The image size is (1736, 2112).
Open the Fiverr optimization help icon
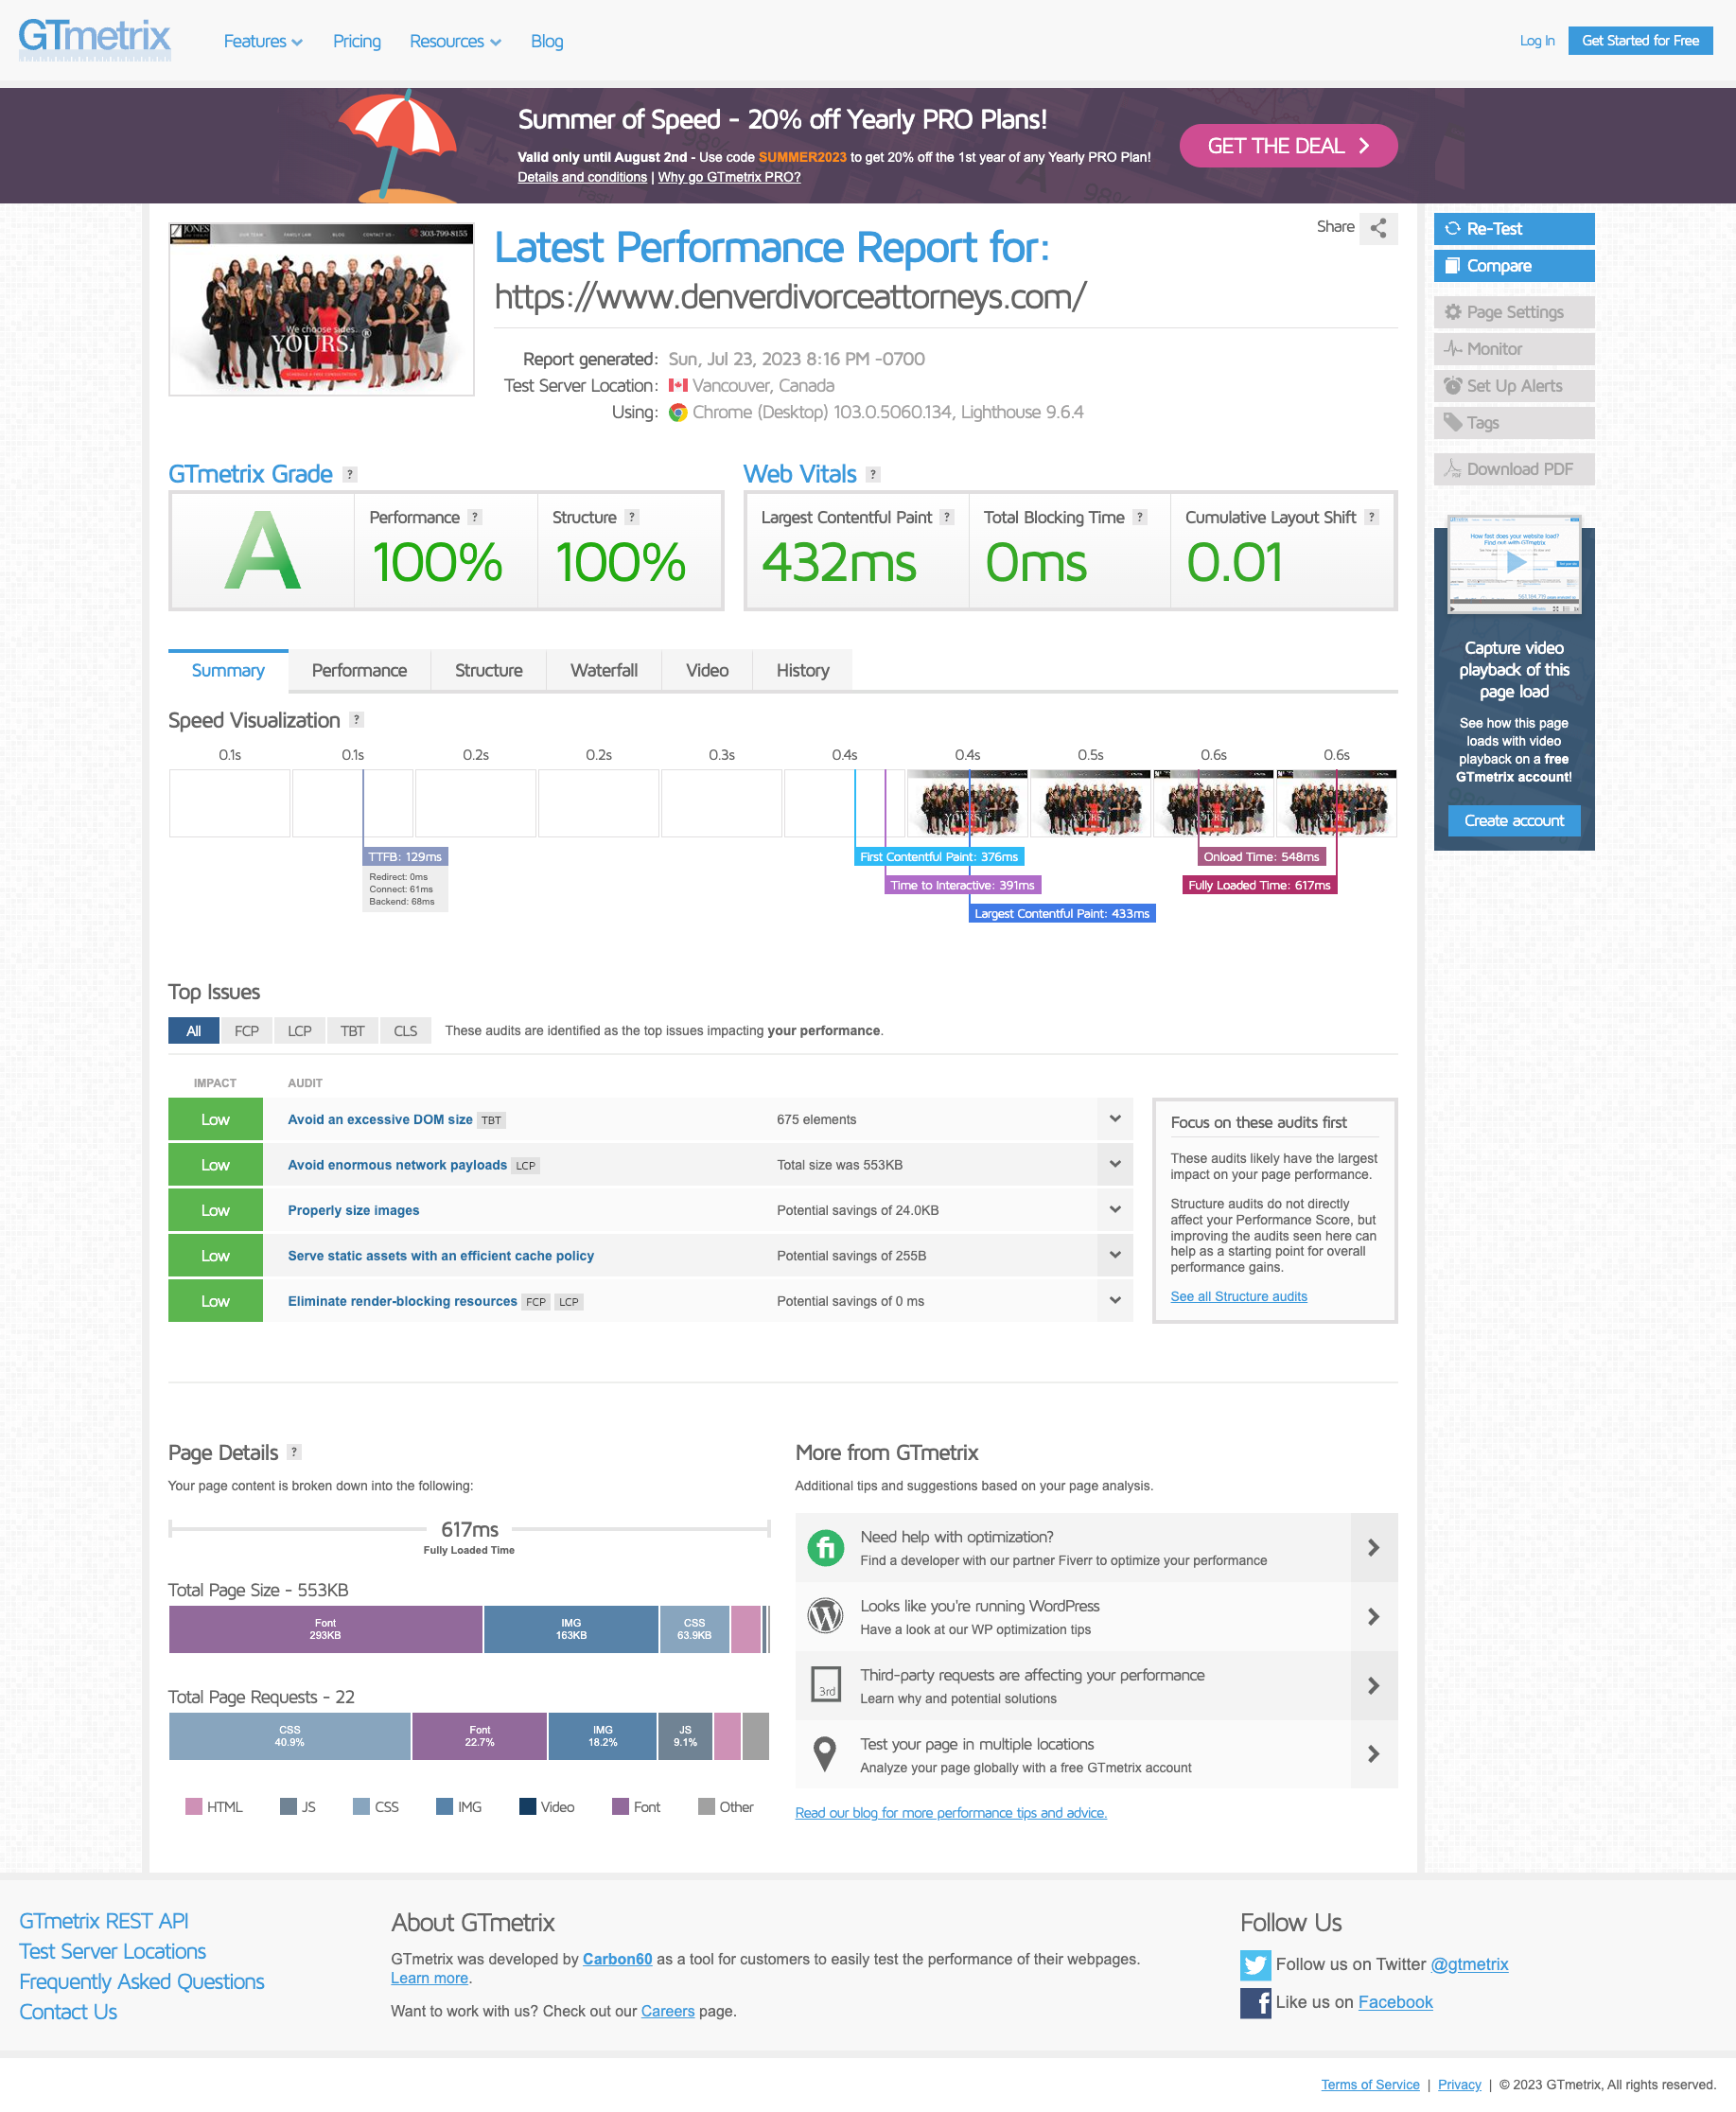825,1547
